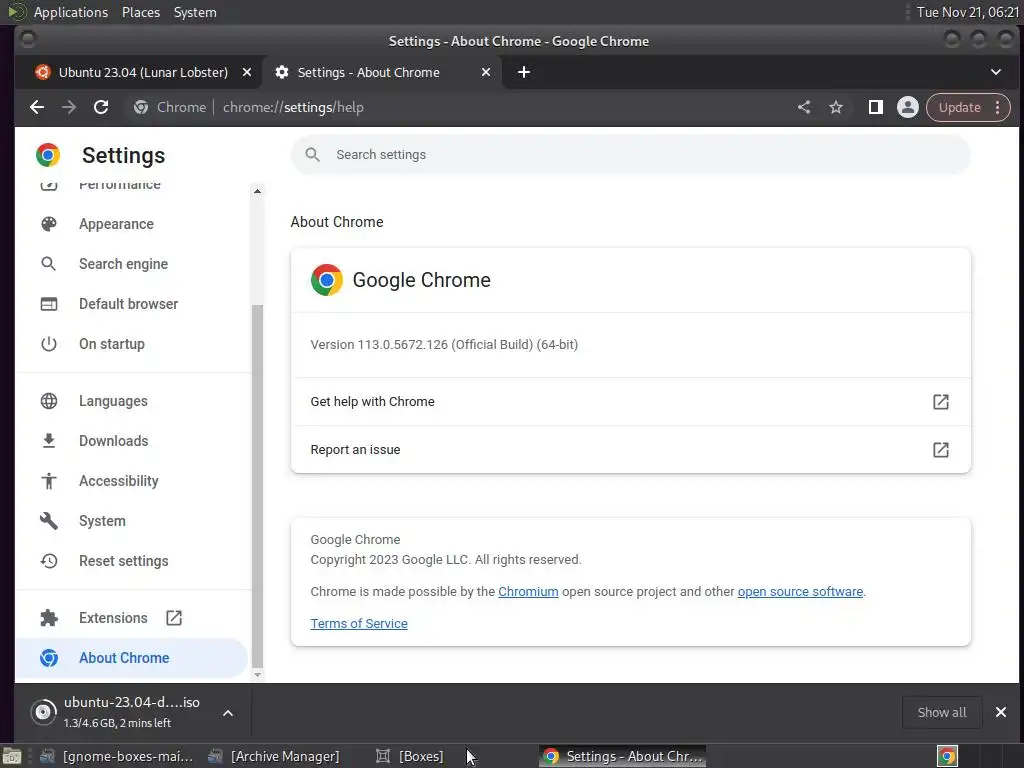Screen dimensions: 1024x768
Task: Open a new tab with plus button
Action: tap(524, 72)
